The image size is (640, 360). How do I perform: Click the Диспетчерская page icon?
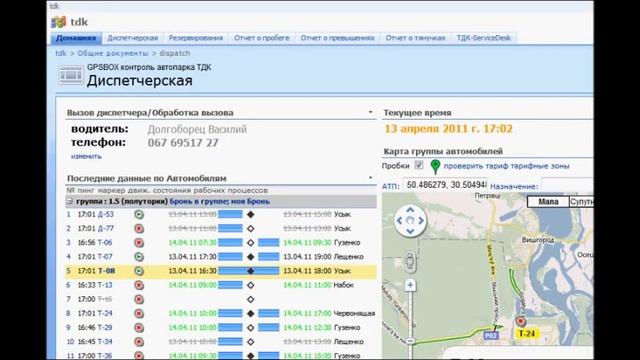point(71,75)
